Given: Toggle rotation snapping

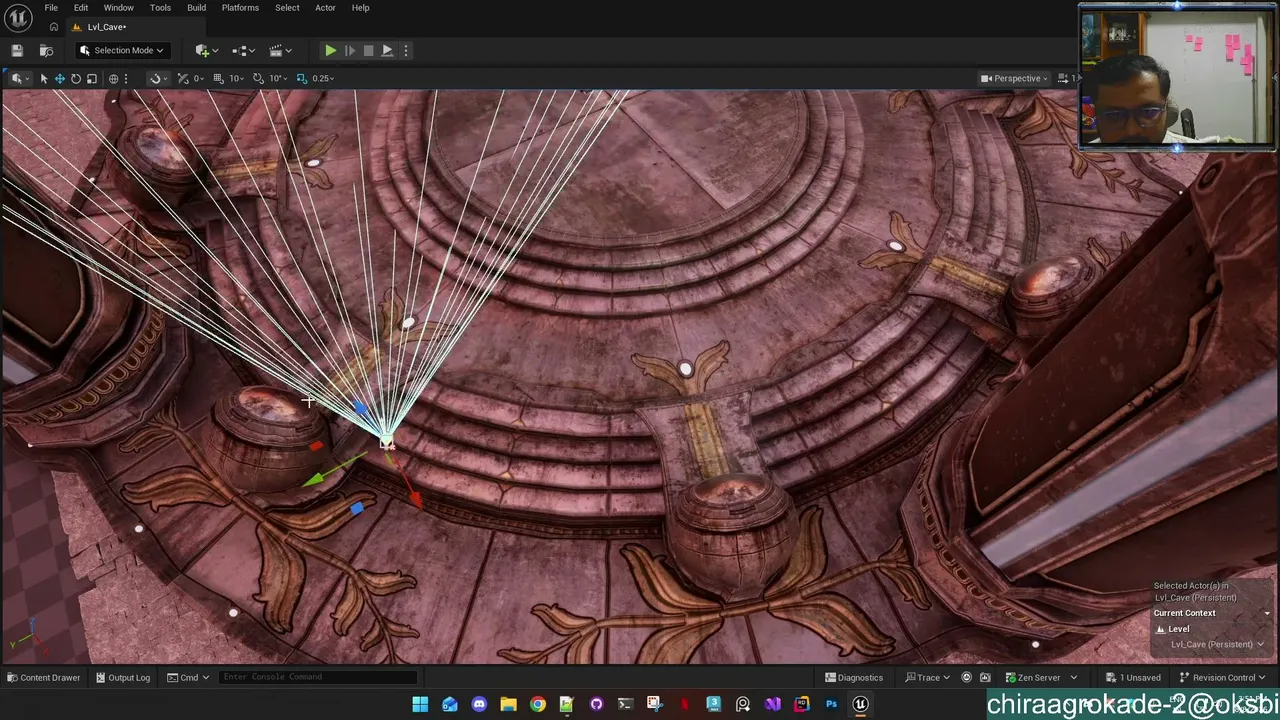Looking at the screenshot, I should pyautogui.click(x=258, y=78).
